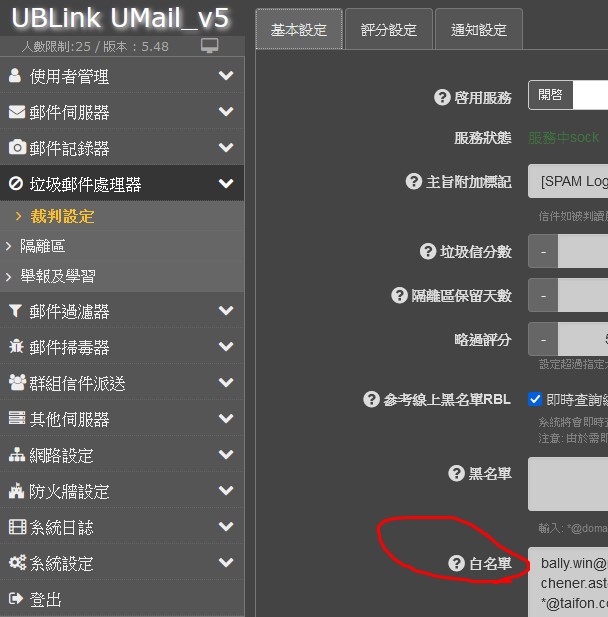Collapse the 垃圾郵件處理器 menu chevron
The height and width of the screenshot is (617, 608).
click(x=226, y=183)
